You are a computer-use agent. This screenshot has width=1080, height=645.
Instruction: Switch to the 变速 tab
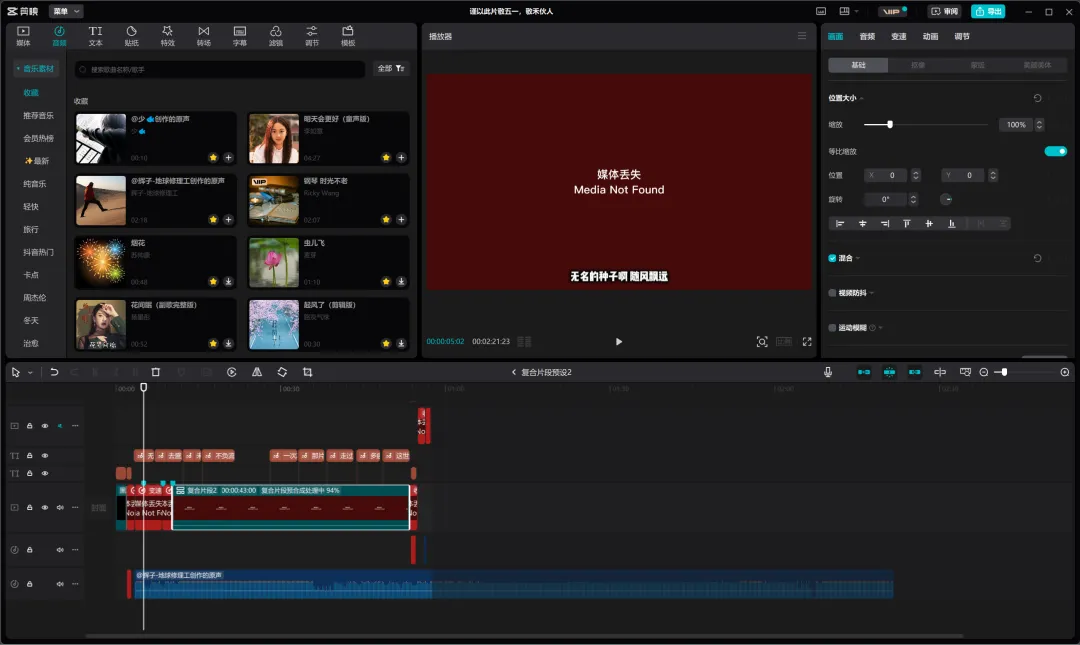(x=898, y=36)
